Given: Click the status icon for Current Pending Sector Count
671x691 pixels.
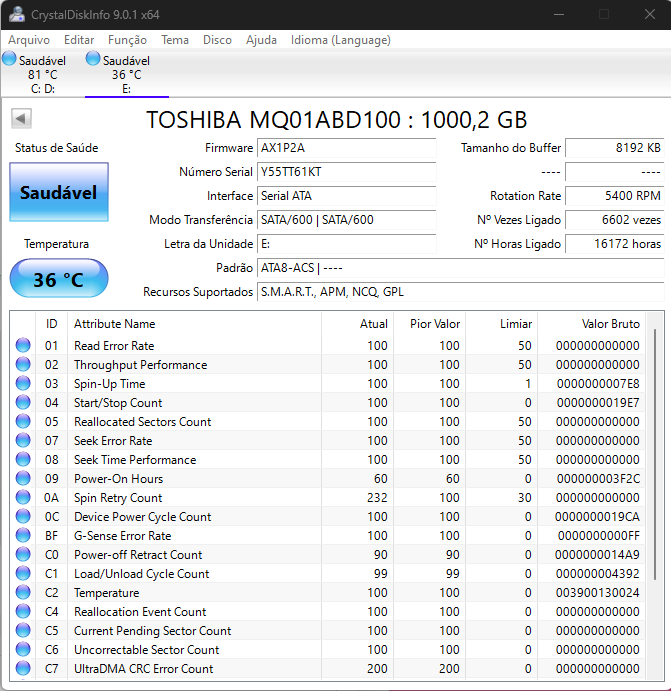Looking at the screenshot, I should click(x=23, y=630).
